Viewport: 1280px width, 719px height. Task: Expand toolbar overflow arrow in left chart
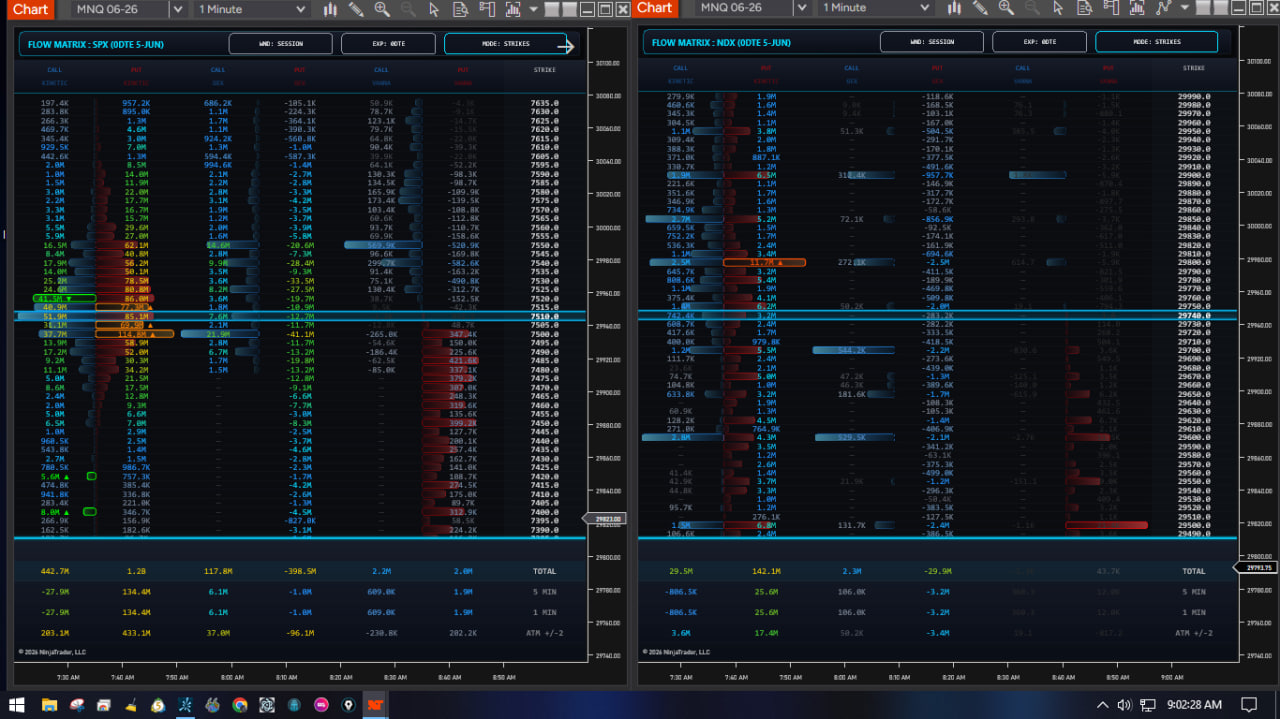point(533,9)
